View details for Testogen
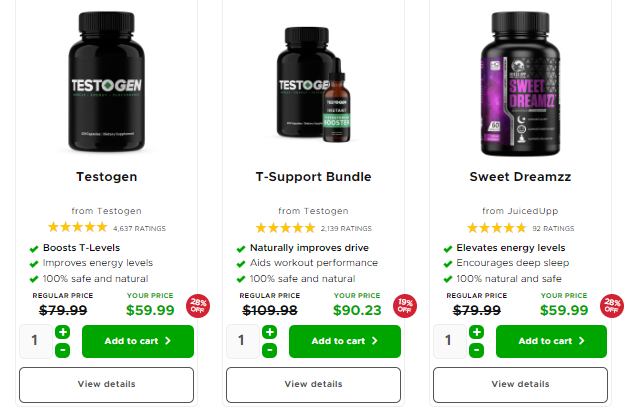Screen dimensions: 628x414 point(107,384)
